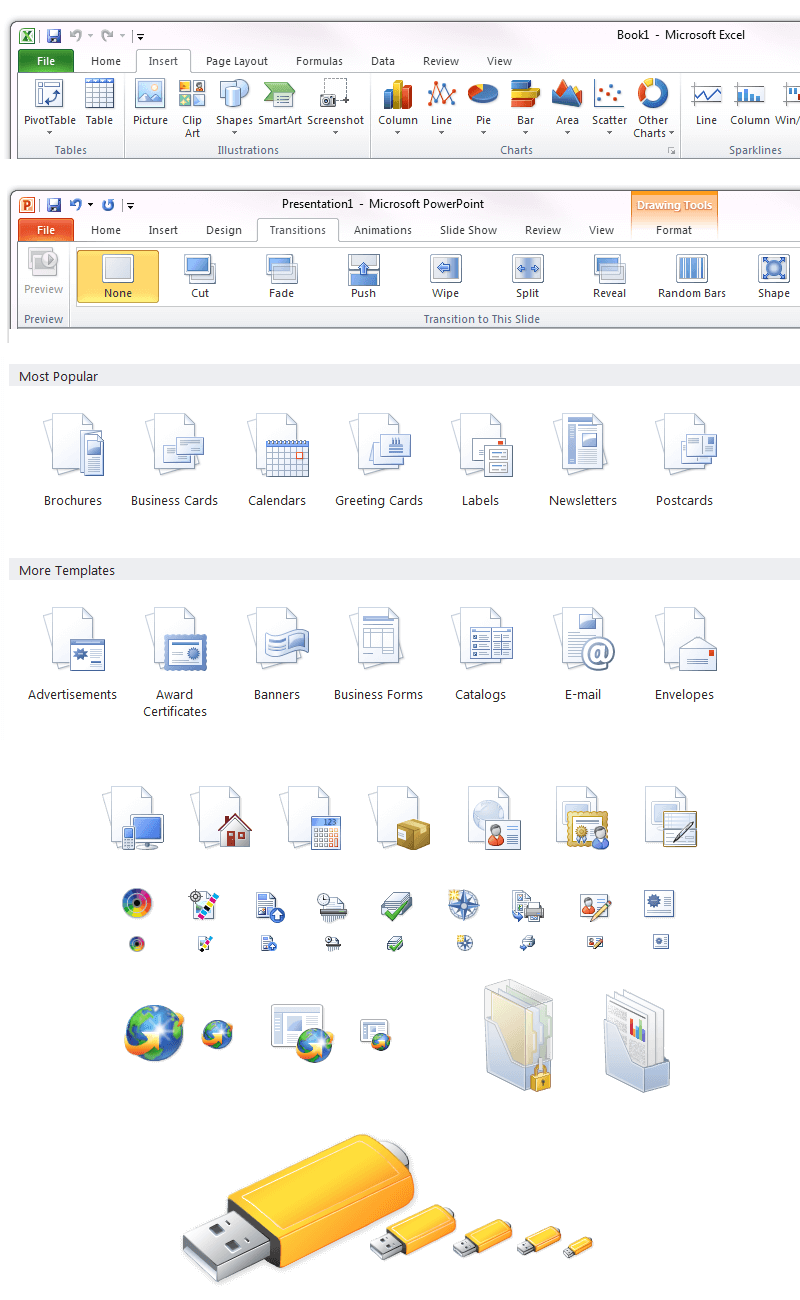This screenshot has width=800, height=1300.
Task: Open the Pie chart dropdown
Action: tap(483, 109)
